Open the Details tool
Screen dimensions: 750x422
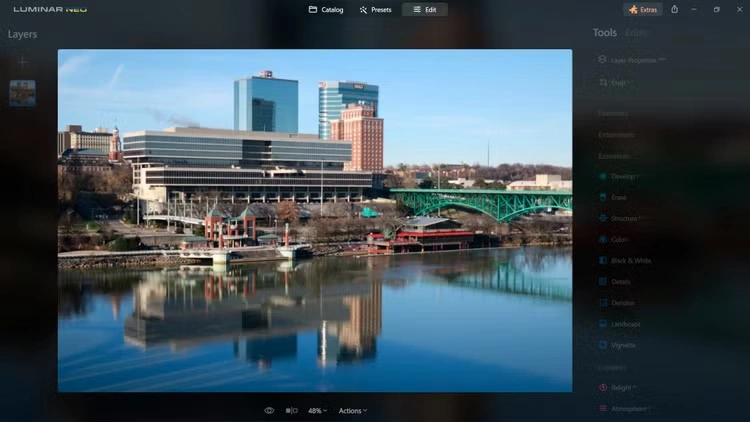(x=615, y=281)
